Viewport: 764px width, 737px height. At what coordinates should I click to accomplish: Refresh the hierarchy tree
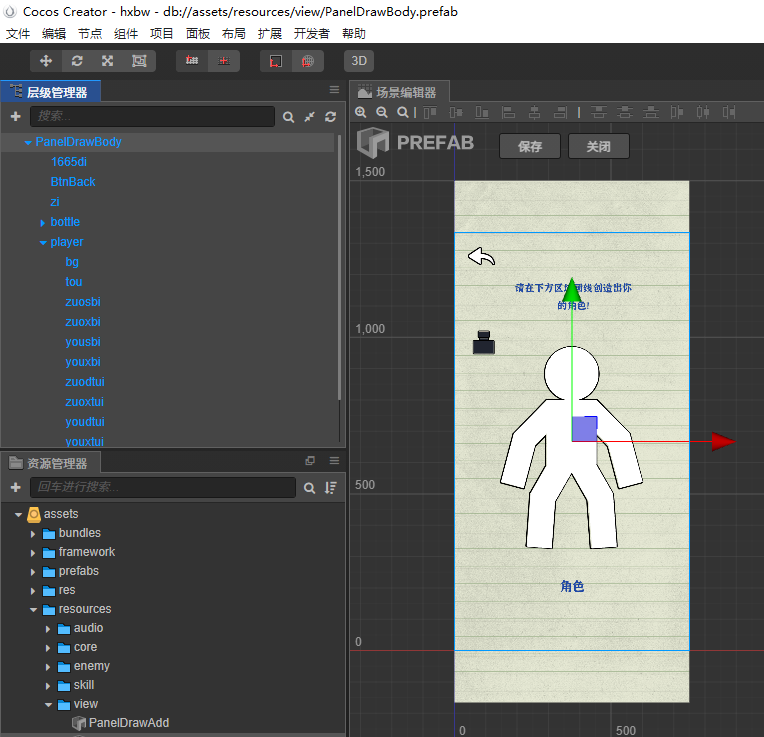click(330, 117)
